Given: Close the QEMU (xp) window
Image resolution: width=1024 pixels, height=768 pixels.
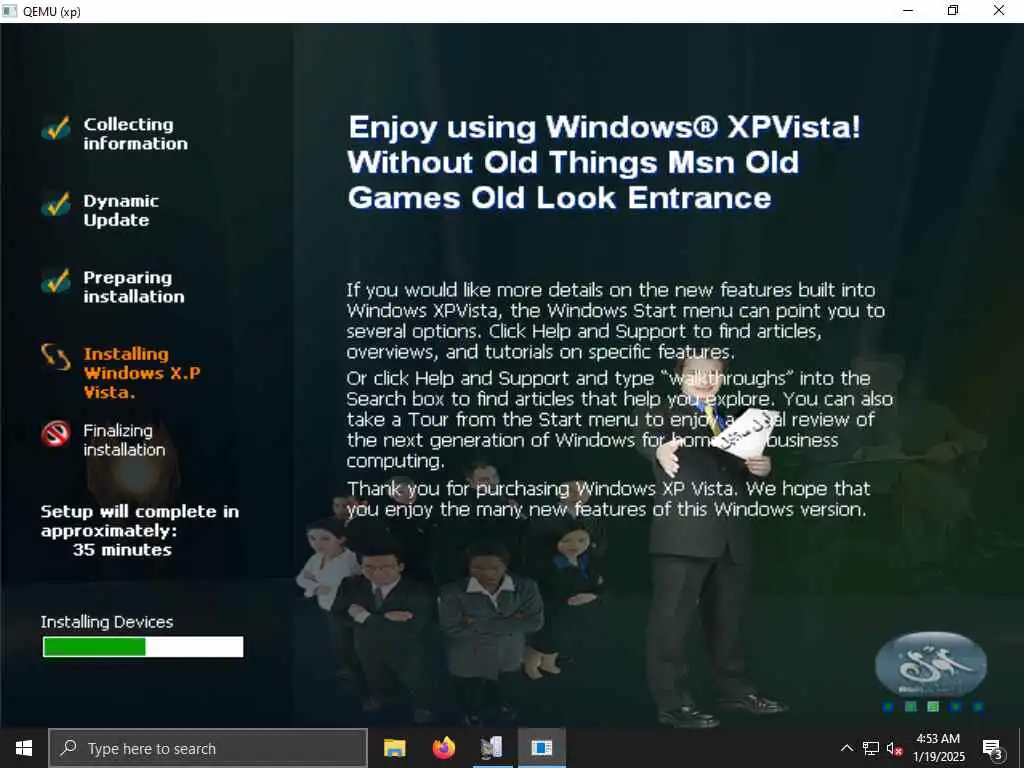Looking at the screenshot, I should point(999,11).
